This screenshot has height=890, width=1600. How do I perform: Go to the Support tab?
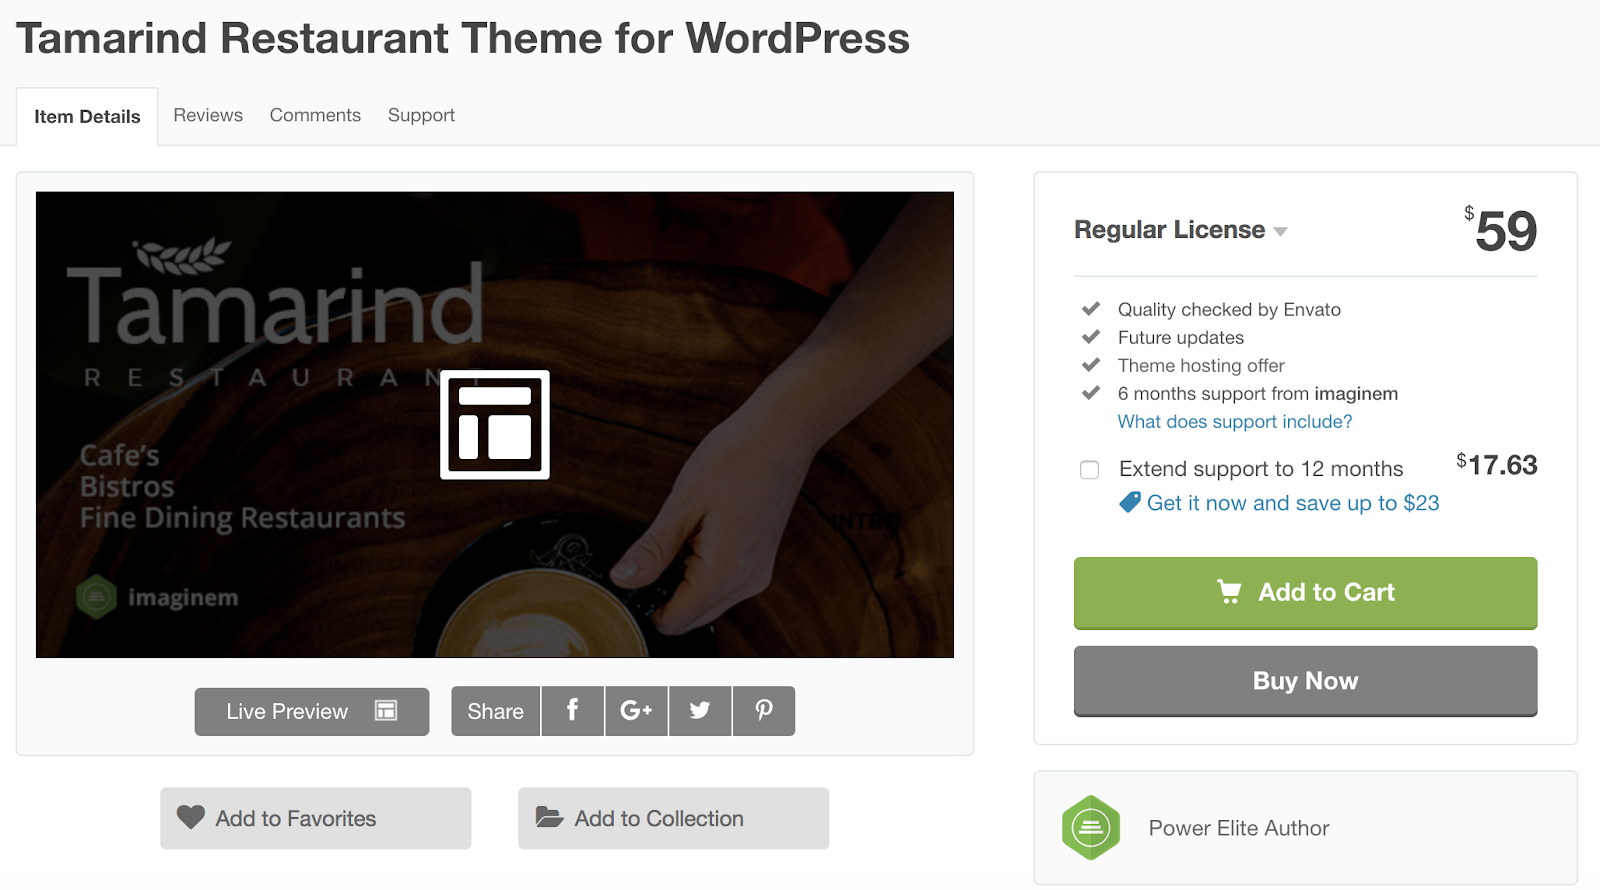pos(421,115)
